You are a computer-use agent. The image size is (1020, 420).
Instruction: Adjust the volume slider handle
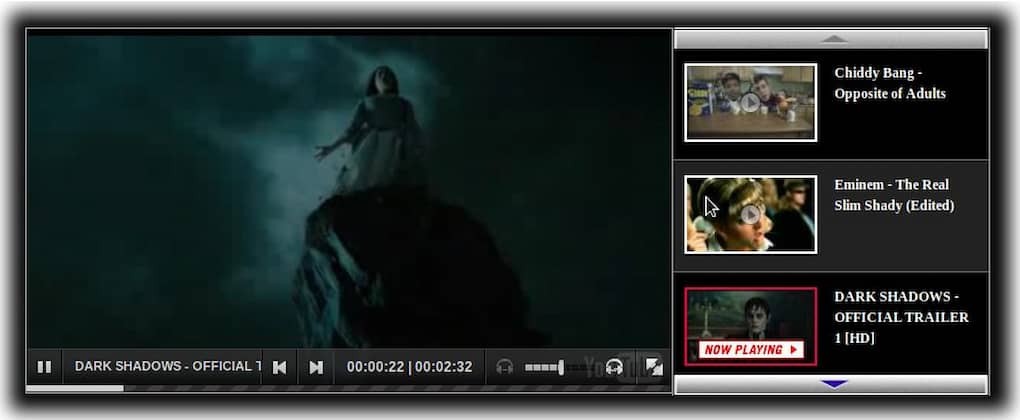(x=561, y=367)
